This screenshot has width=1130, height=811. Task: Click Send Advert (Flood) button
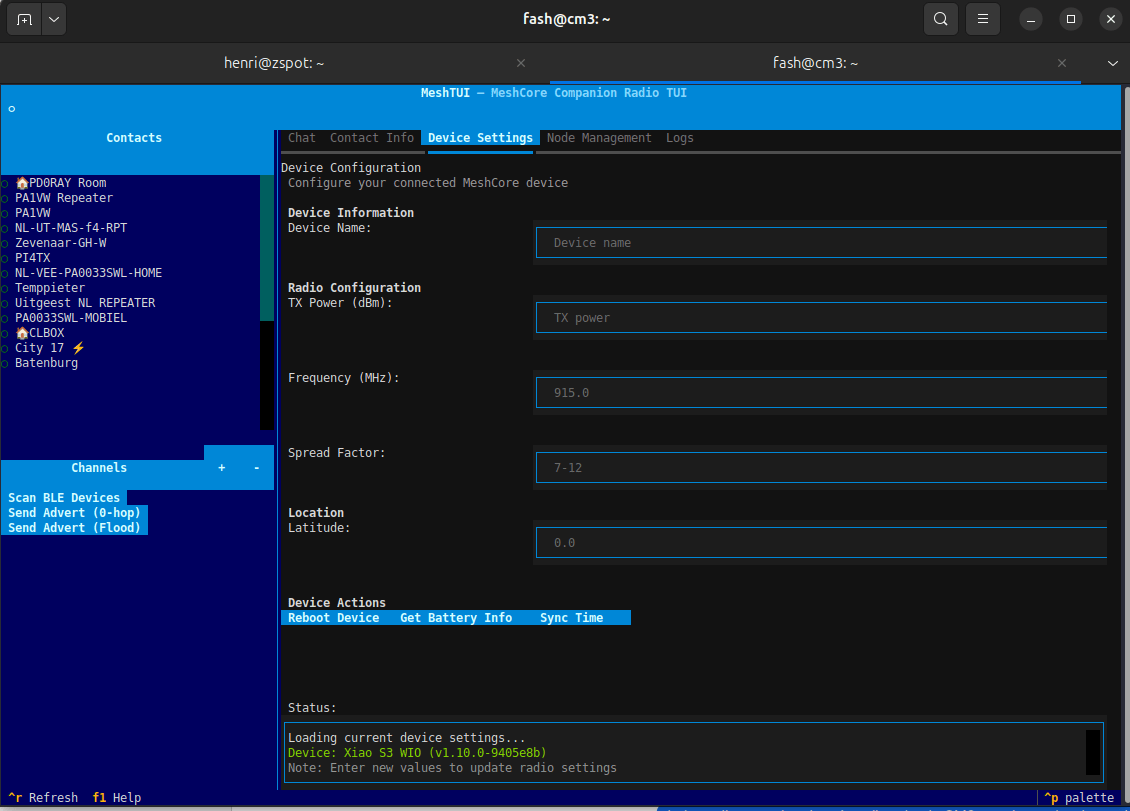74,528
